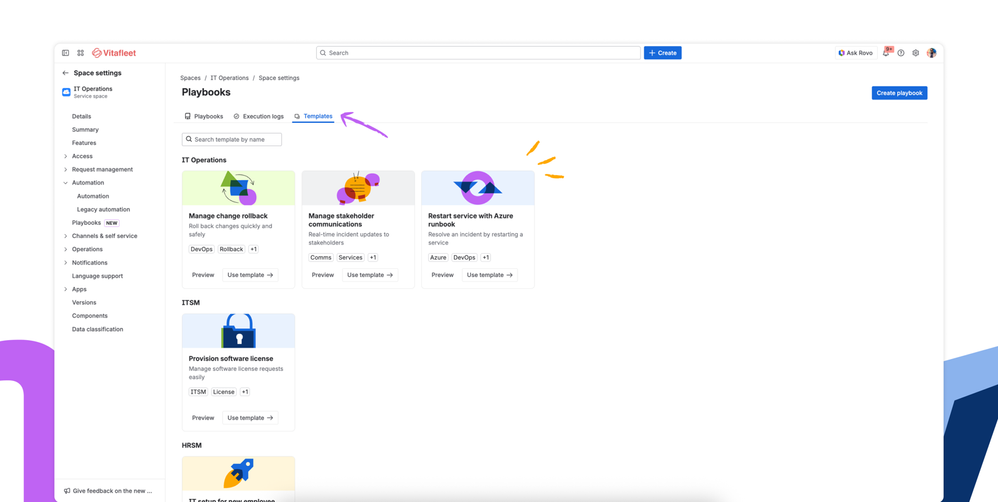The image size is (998, 502).
Task: Click the Vitafleet logo
Action: pos(114,53)
